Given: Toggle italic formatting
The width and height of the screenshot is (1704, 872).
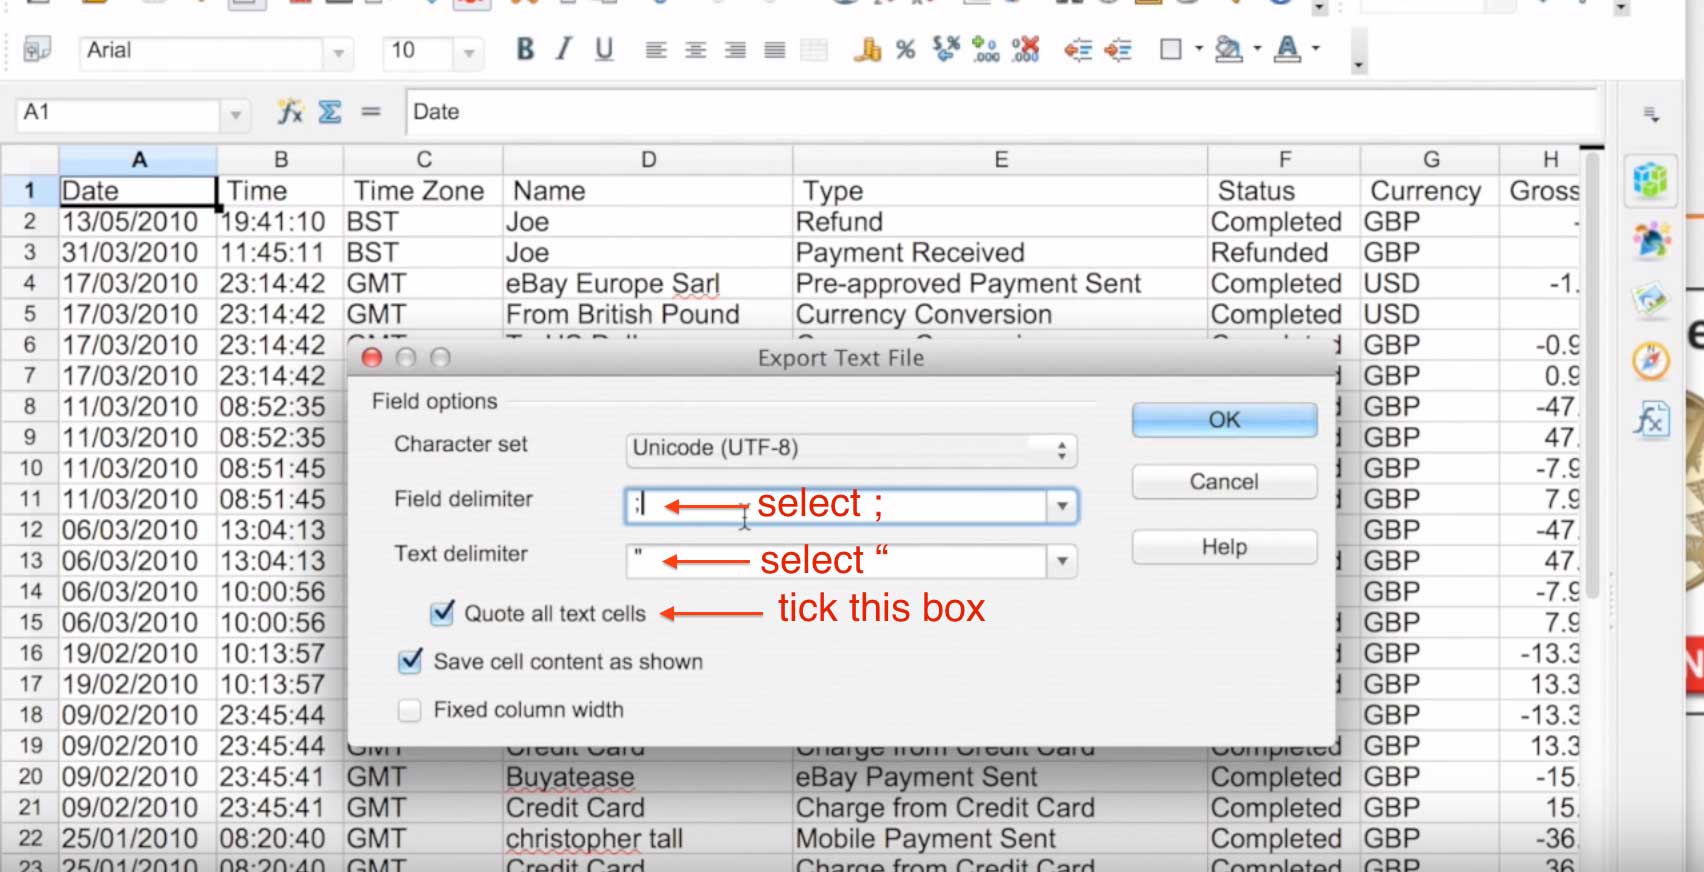Looking at the screenshot, I should (564, 49).
